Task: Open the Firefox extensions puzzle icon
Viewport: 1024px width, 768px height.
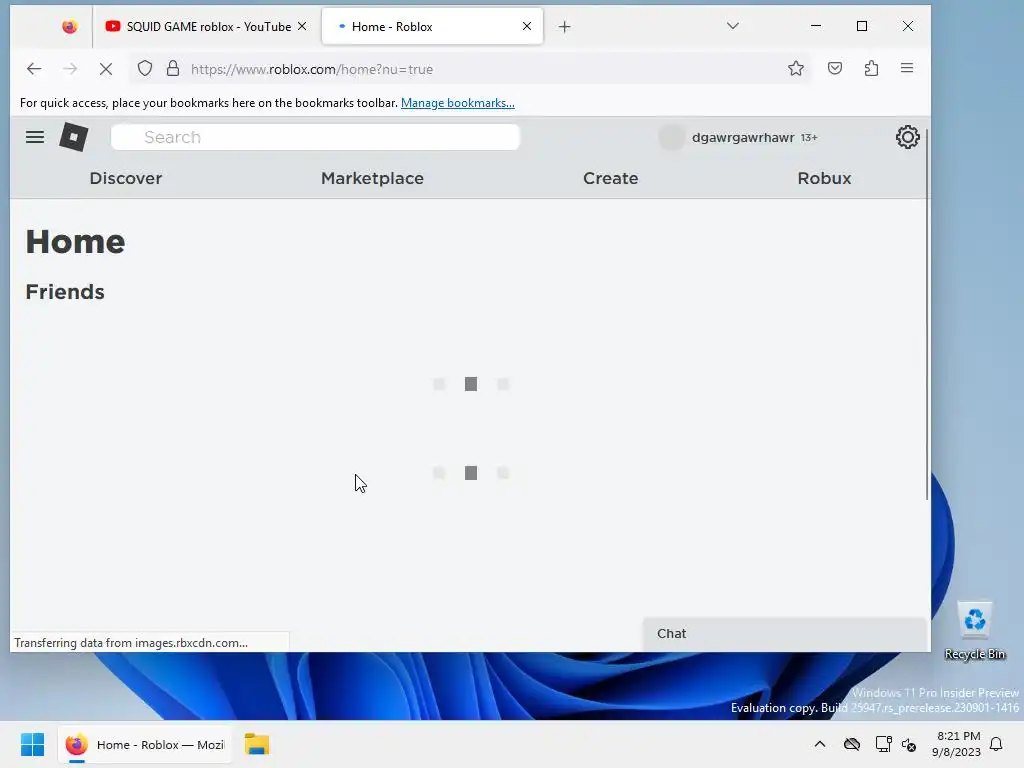Action: point(871,69)
